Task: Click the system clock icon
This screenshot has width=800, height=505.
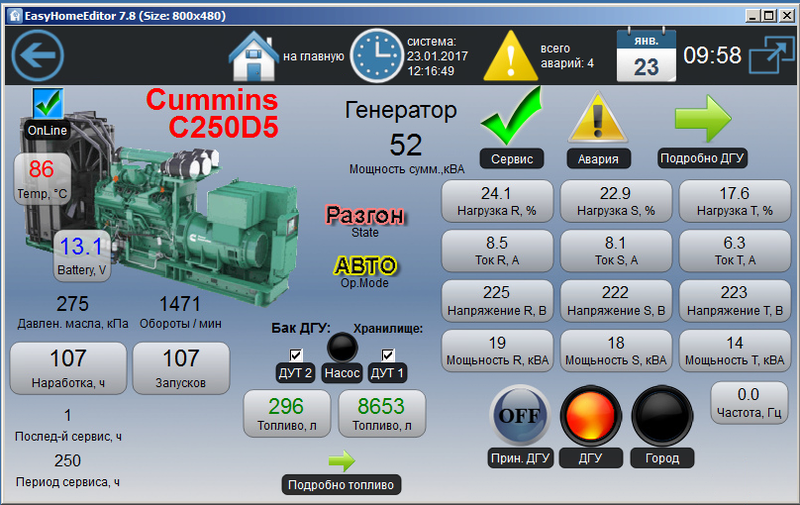Action: pos(375,56)
